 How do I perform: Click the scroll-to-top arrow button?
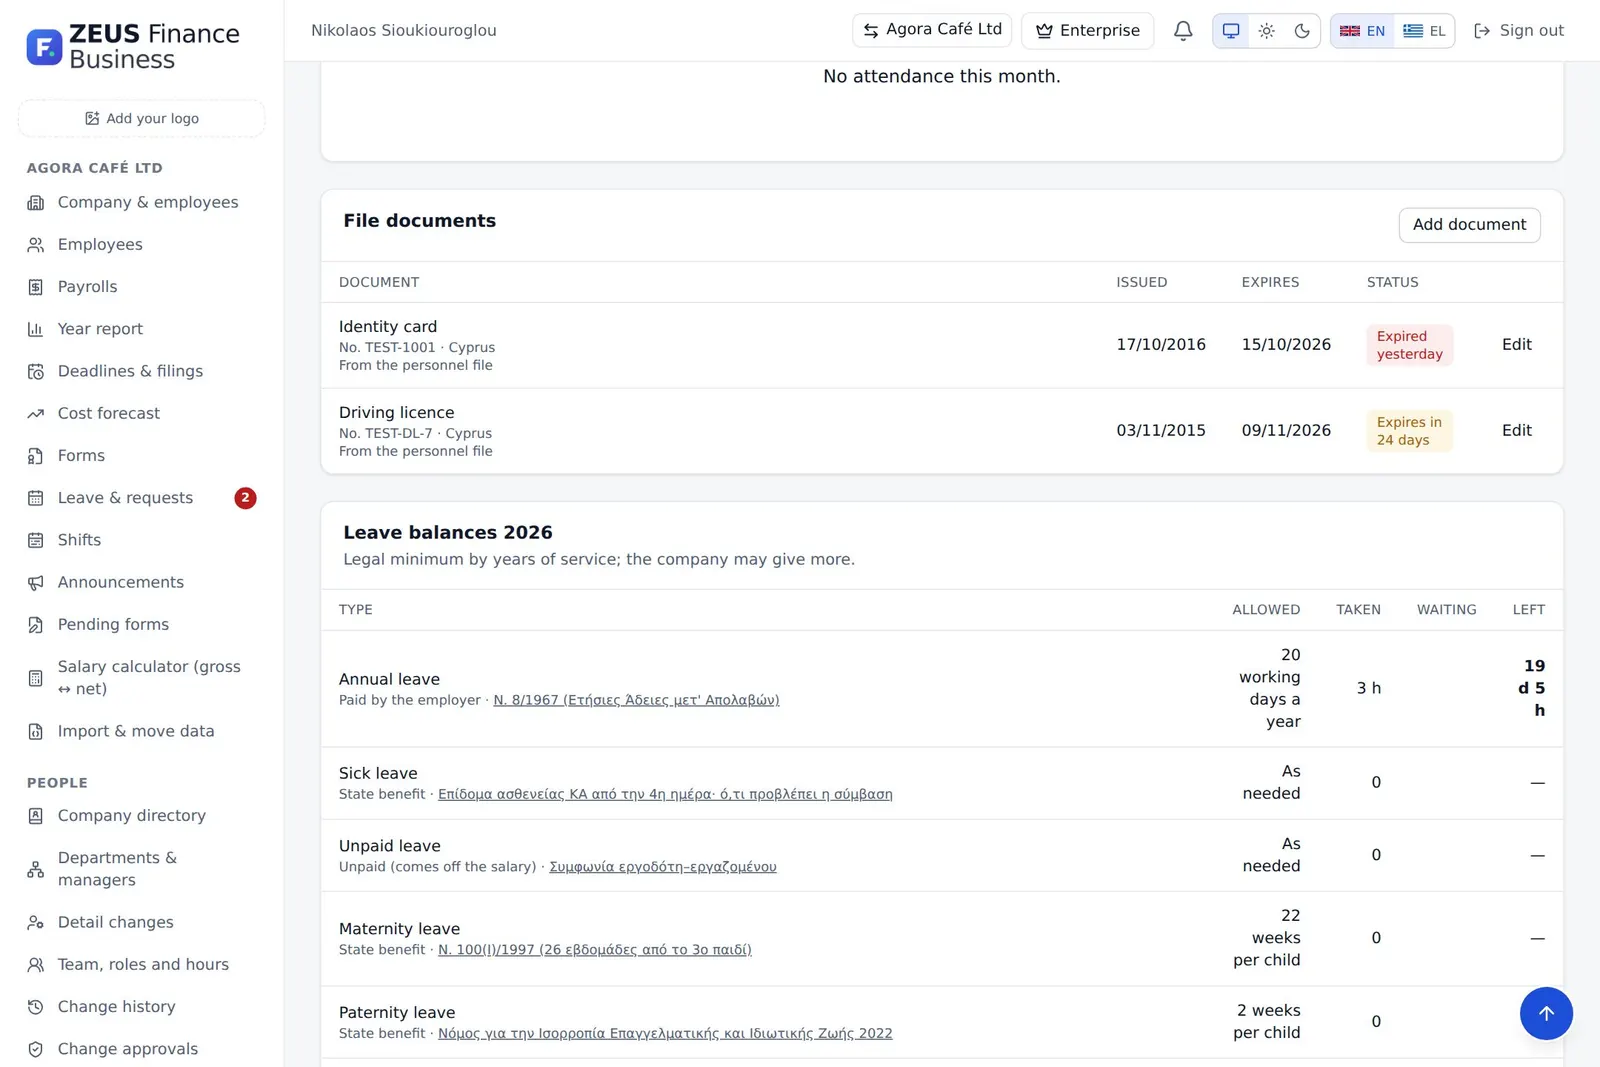coord(1546,1013)
